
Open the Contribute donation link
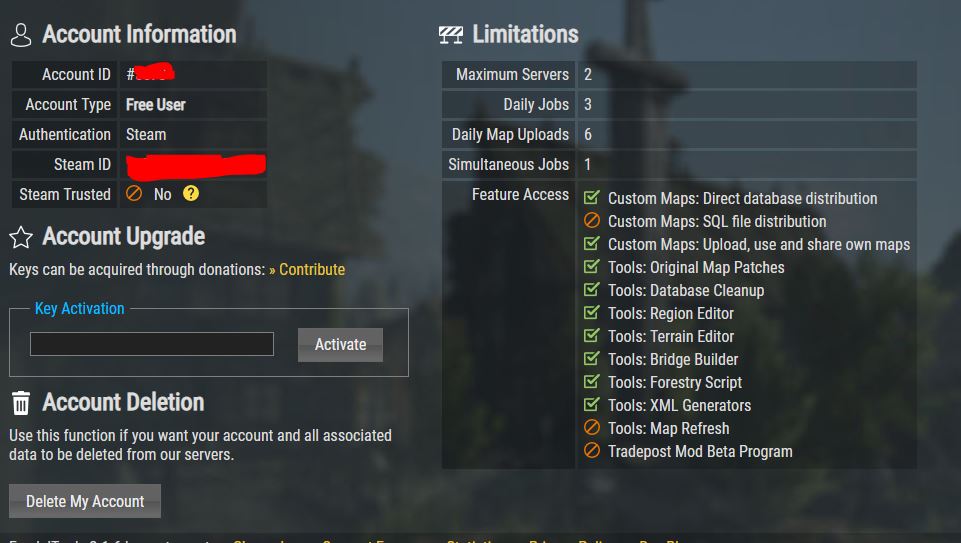point(311,270)
